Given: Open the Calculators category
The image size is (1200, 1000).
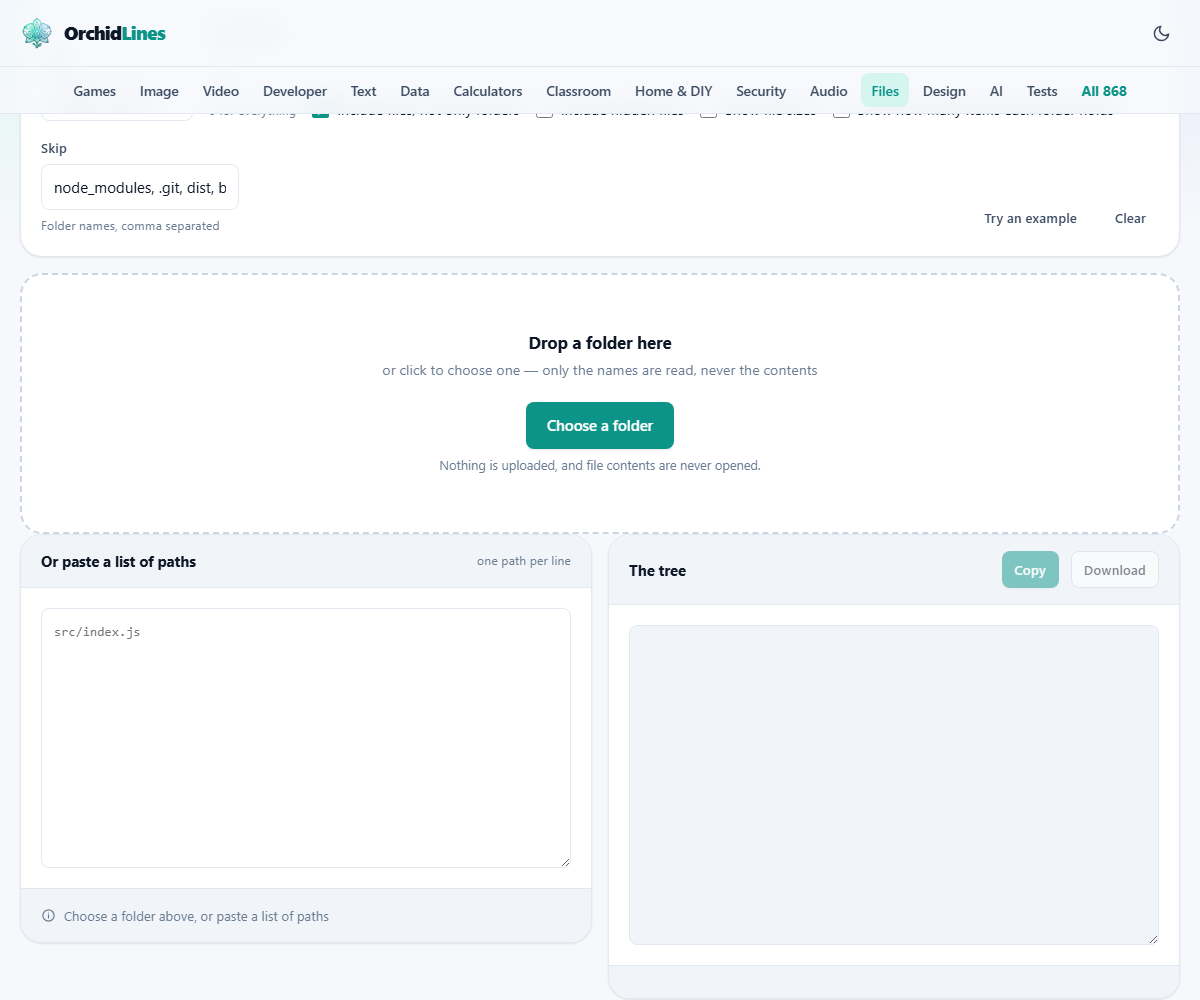Looking at the screenshot, I should [488, 91].
